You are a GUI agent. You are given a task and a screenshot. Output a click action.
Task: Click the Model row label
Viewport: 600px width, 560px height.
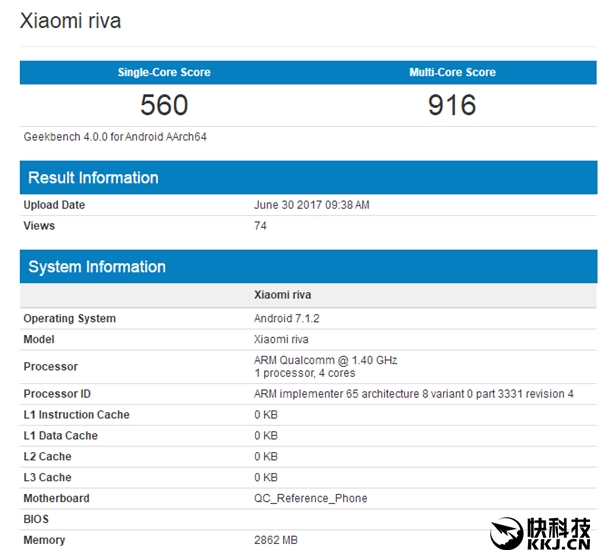pyautogui.click(x=39, y=340)
